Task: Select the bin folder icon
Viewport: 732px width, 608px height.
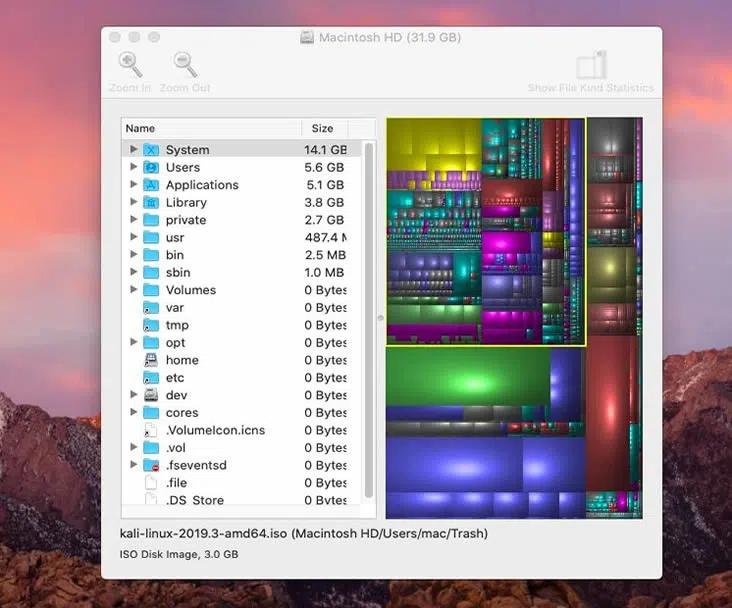Action: tap(151, 255)
